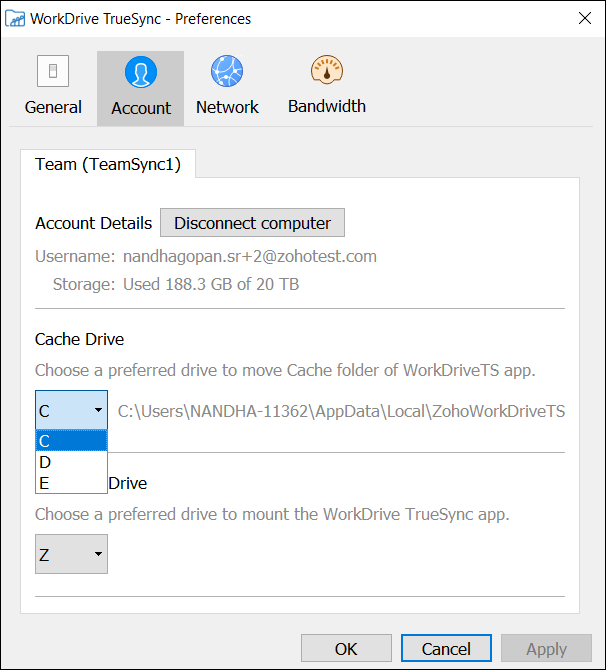Click the username nandhagopan.sr+2@zohotest.com text
Screen dimensions: 606x670
[x=250, y=256]
